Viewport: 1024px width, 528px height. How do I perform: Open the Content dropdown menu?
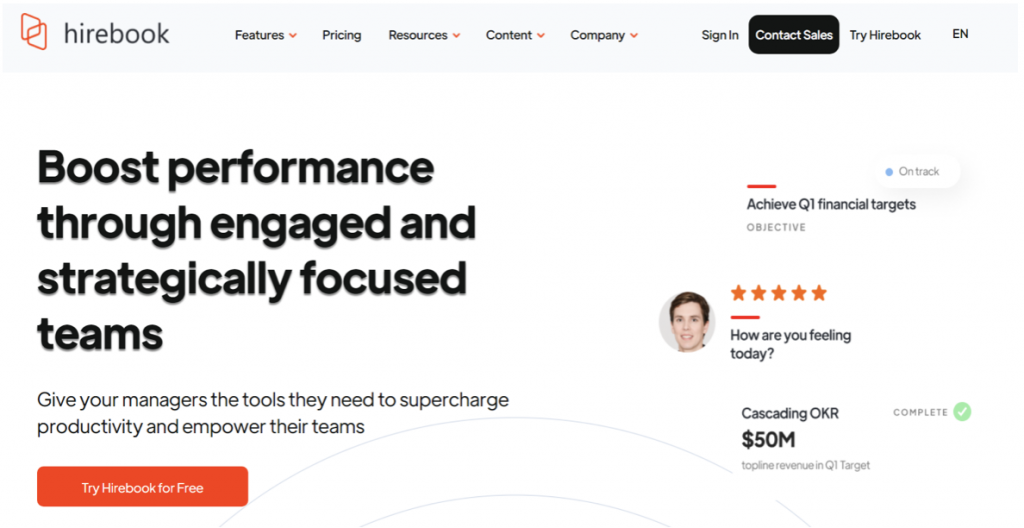tap(515, 35)
